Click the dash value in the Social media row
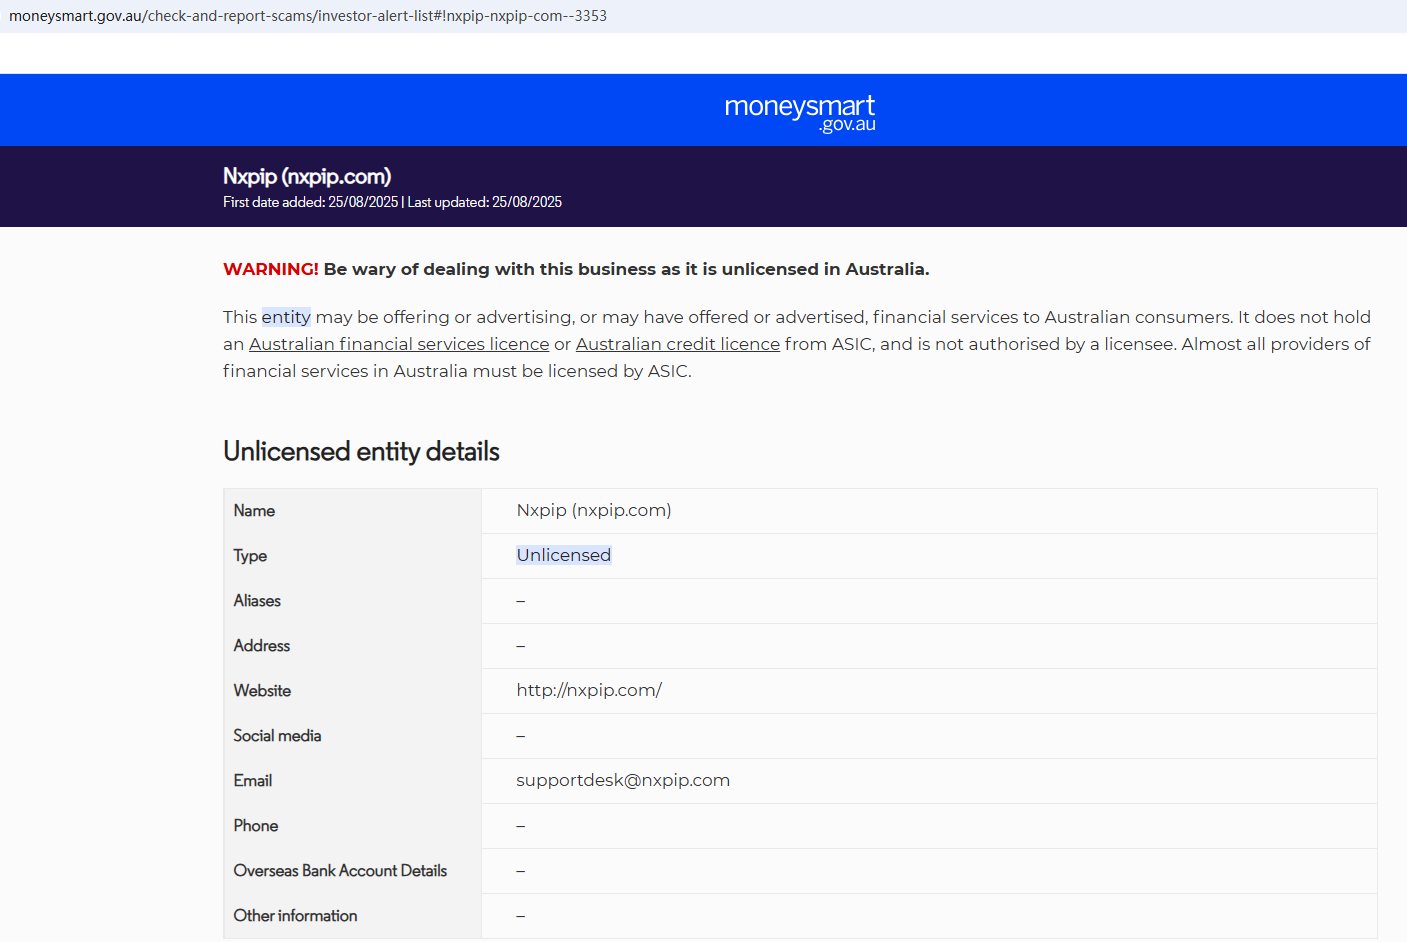This screenshot has width=1407, height=942. pos(521,736)
